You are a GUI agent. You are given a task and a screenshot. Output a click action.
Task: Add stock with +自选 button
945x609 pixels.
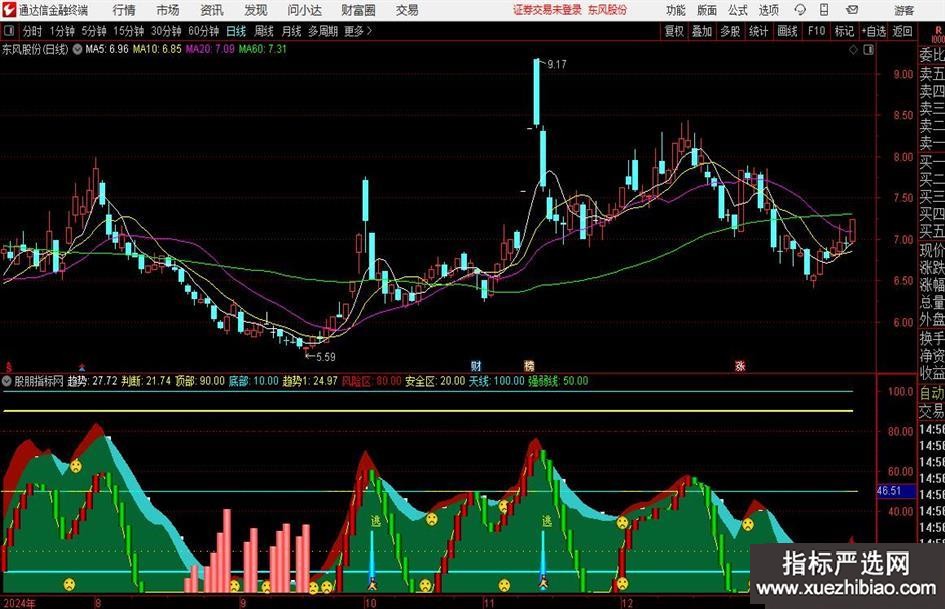pos(874,31)
